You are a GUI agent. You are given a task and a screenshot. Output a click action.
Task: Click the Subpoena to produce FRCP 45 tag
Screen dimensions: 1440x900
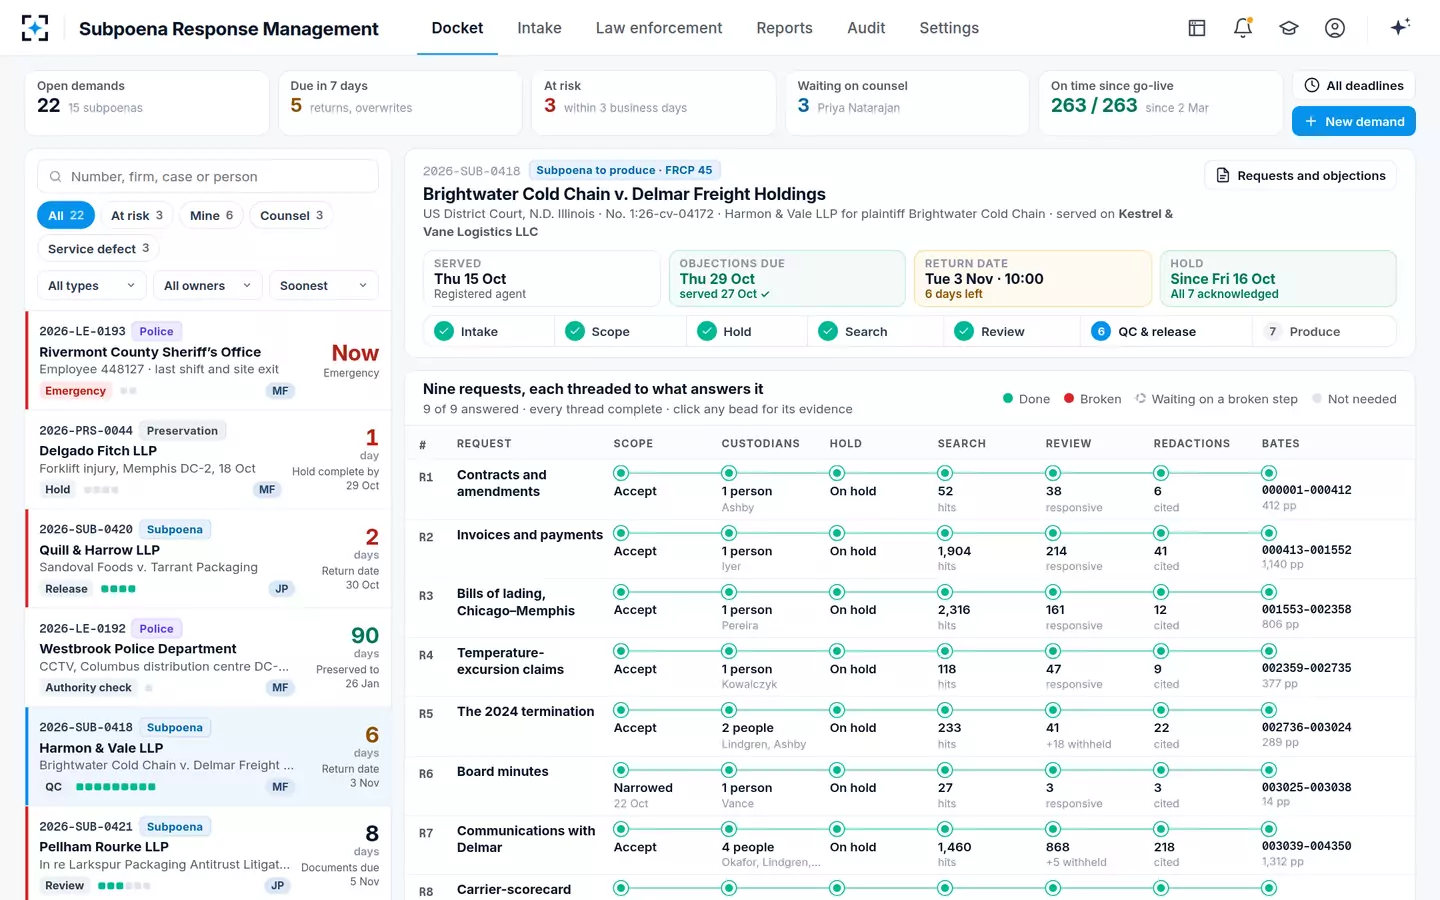tap(624, 171)
